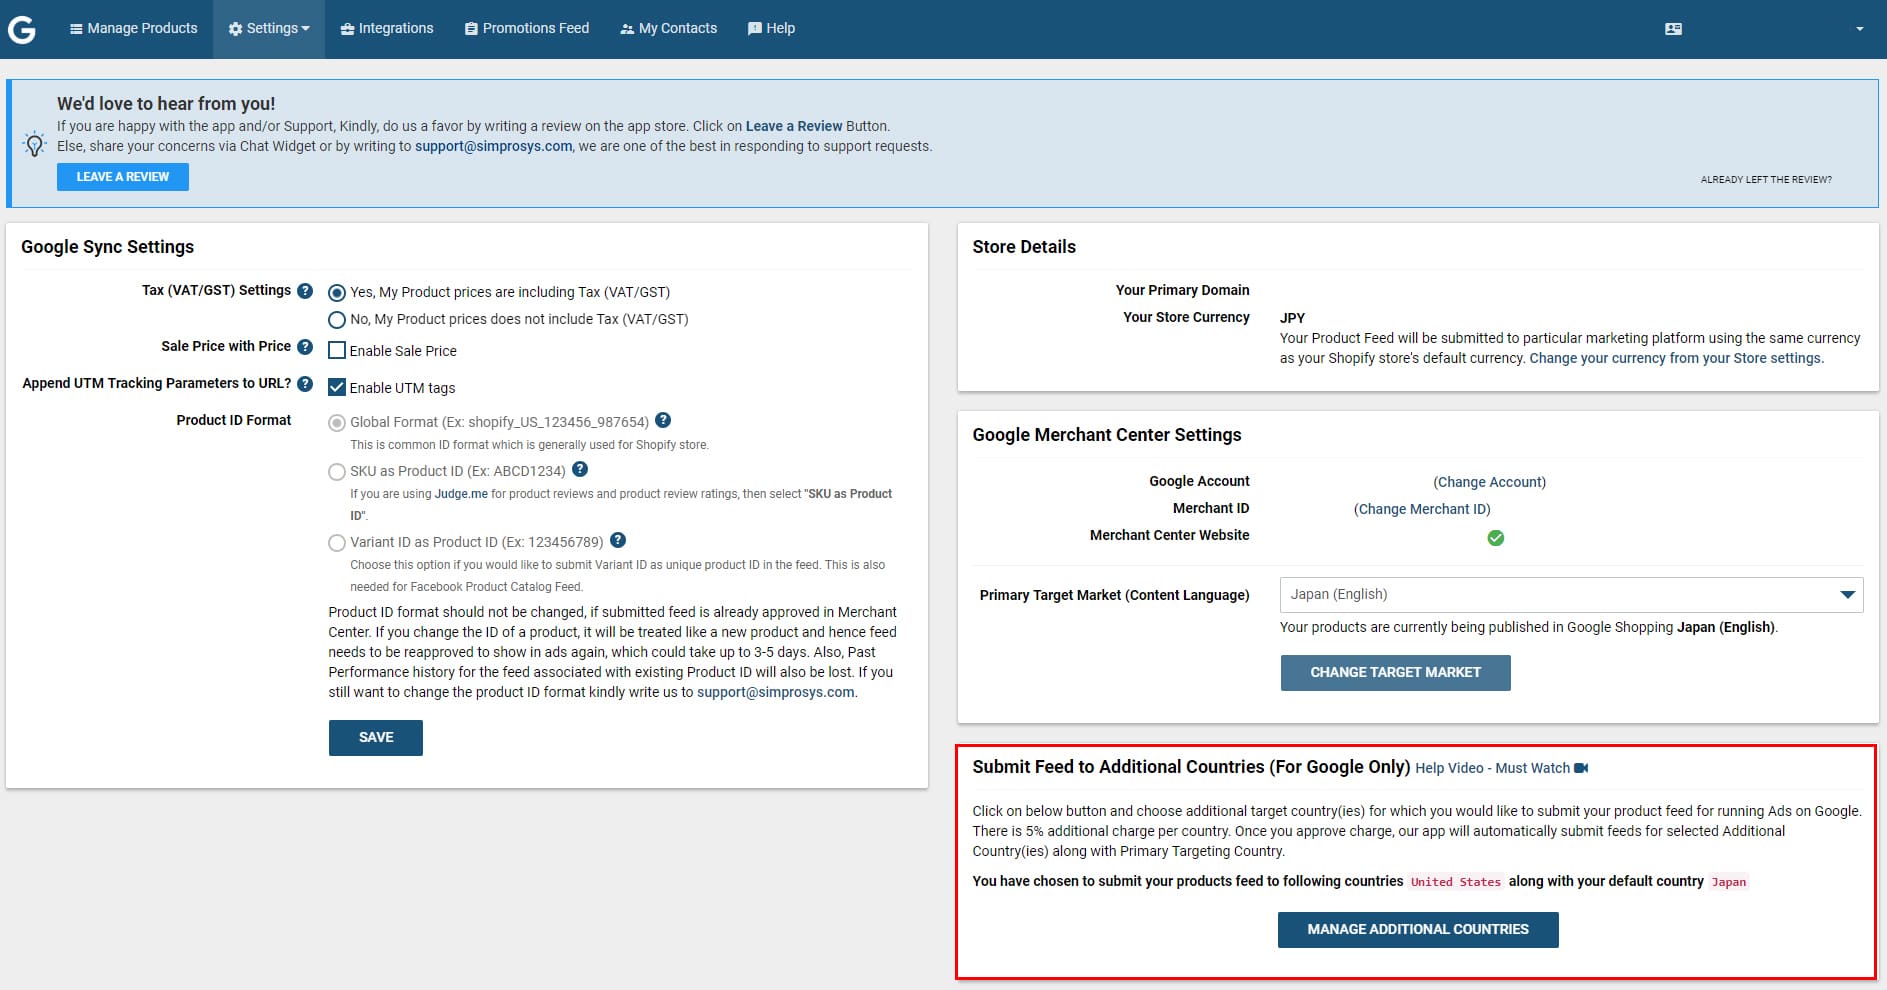This screenshot has height=990, width=1887.
Task: Click the Change Account link
Action: click(1490, 482)
